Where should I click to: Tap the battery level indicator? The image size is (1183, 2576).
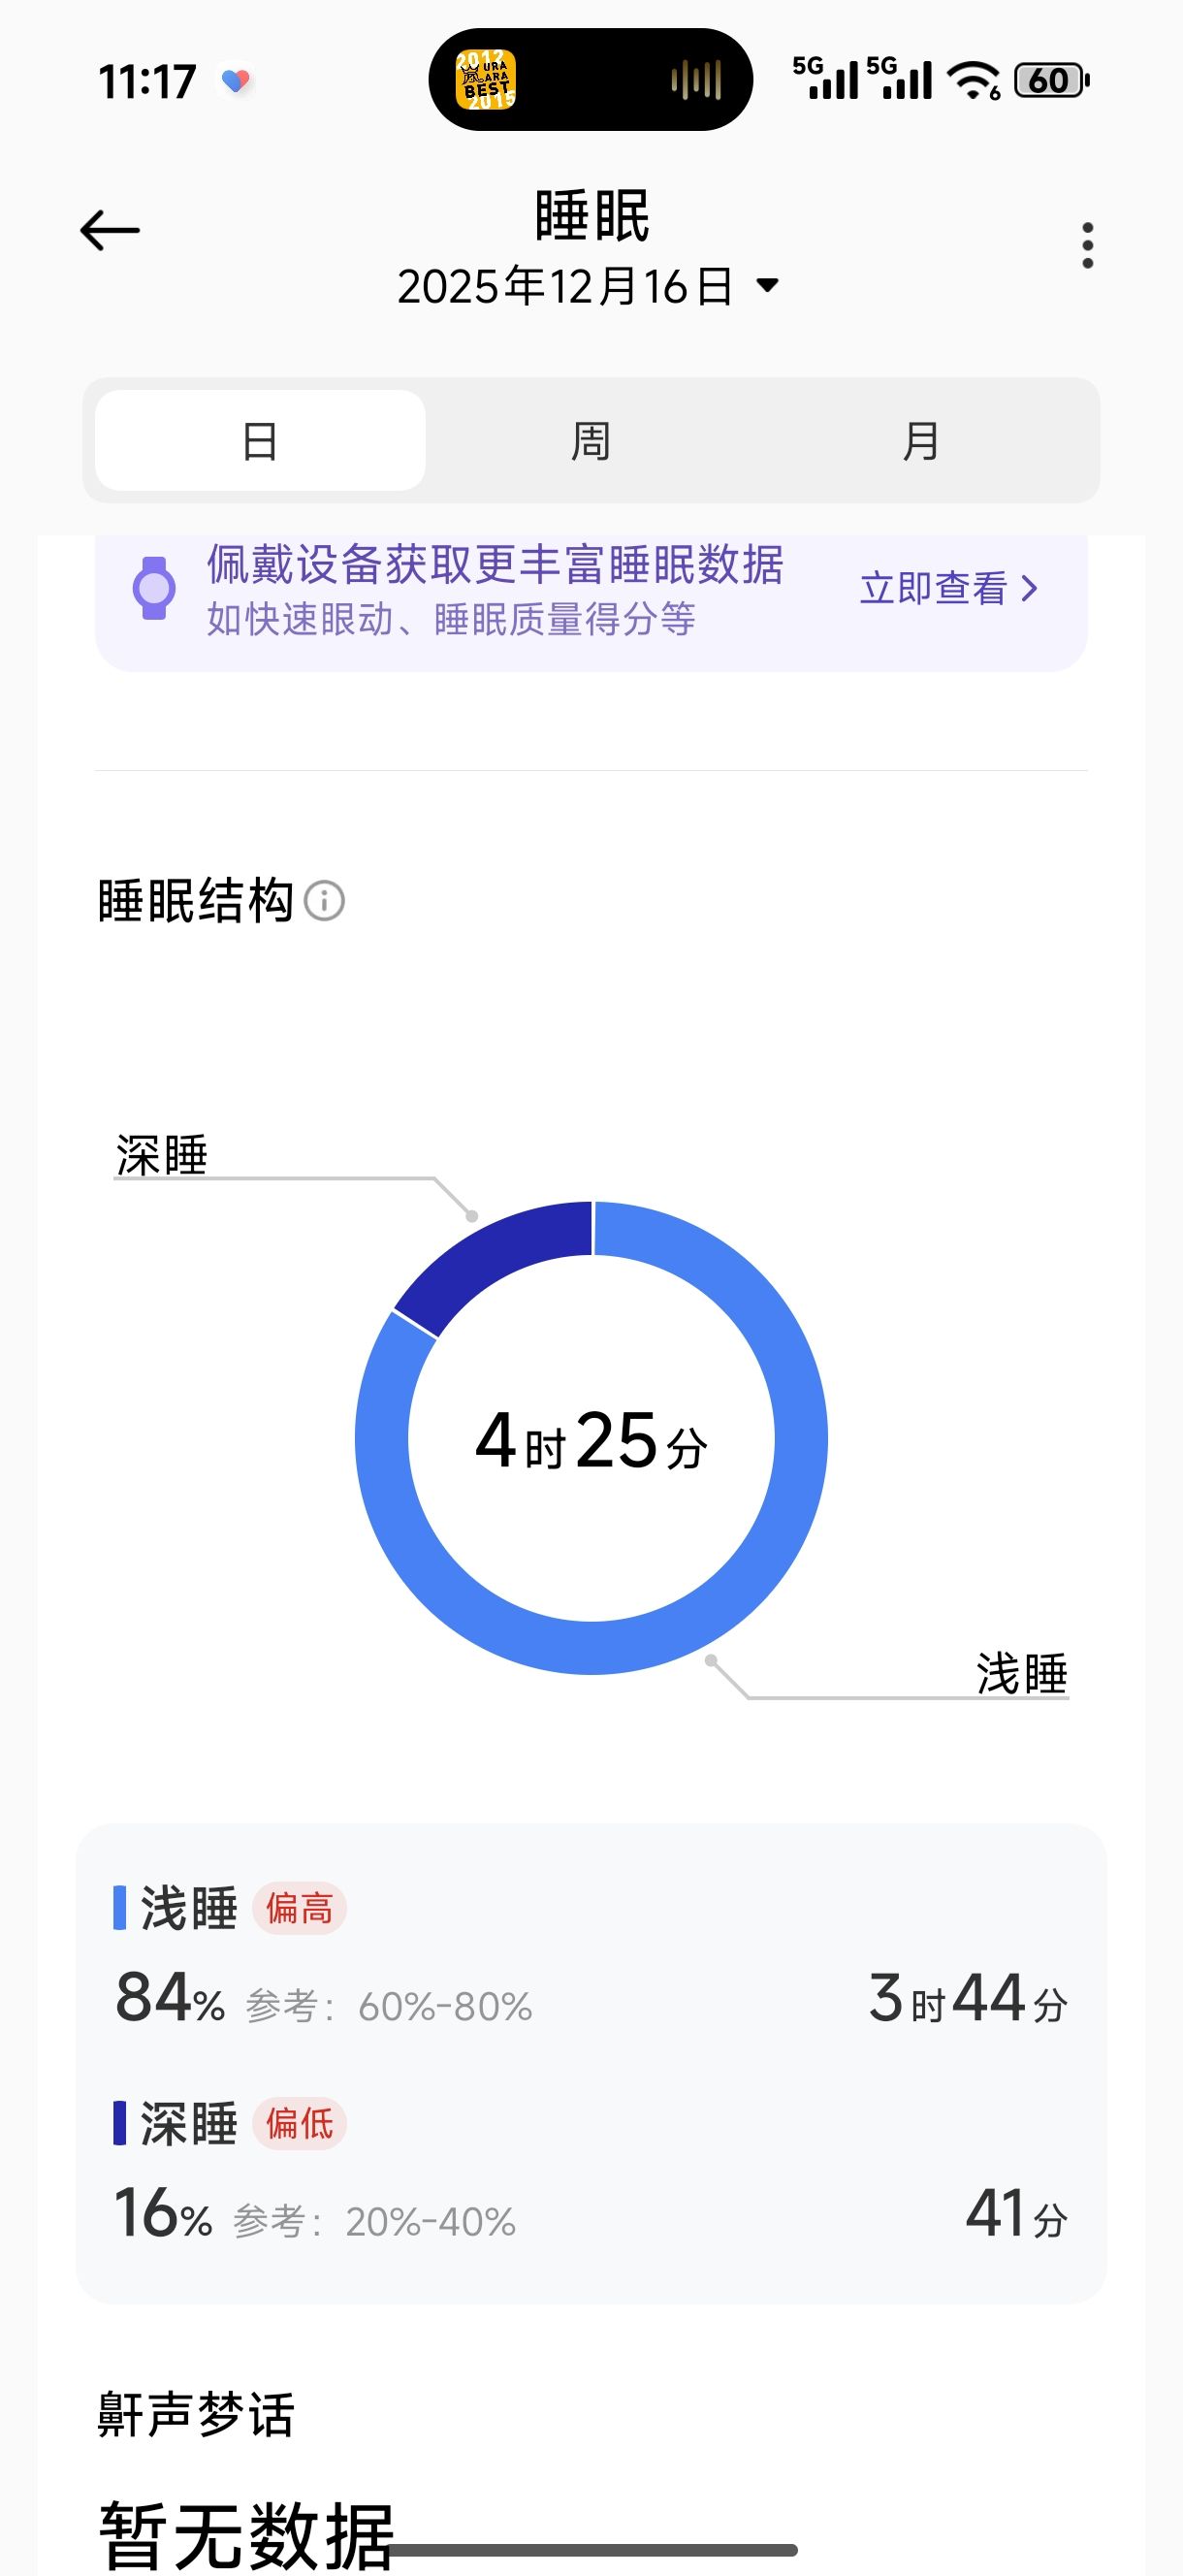pos(1050,80)
